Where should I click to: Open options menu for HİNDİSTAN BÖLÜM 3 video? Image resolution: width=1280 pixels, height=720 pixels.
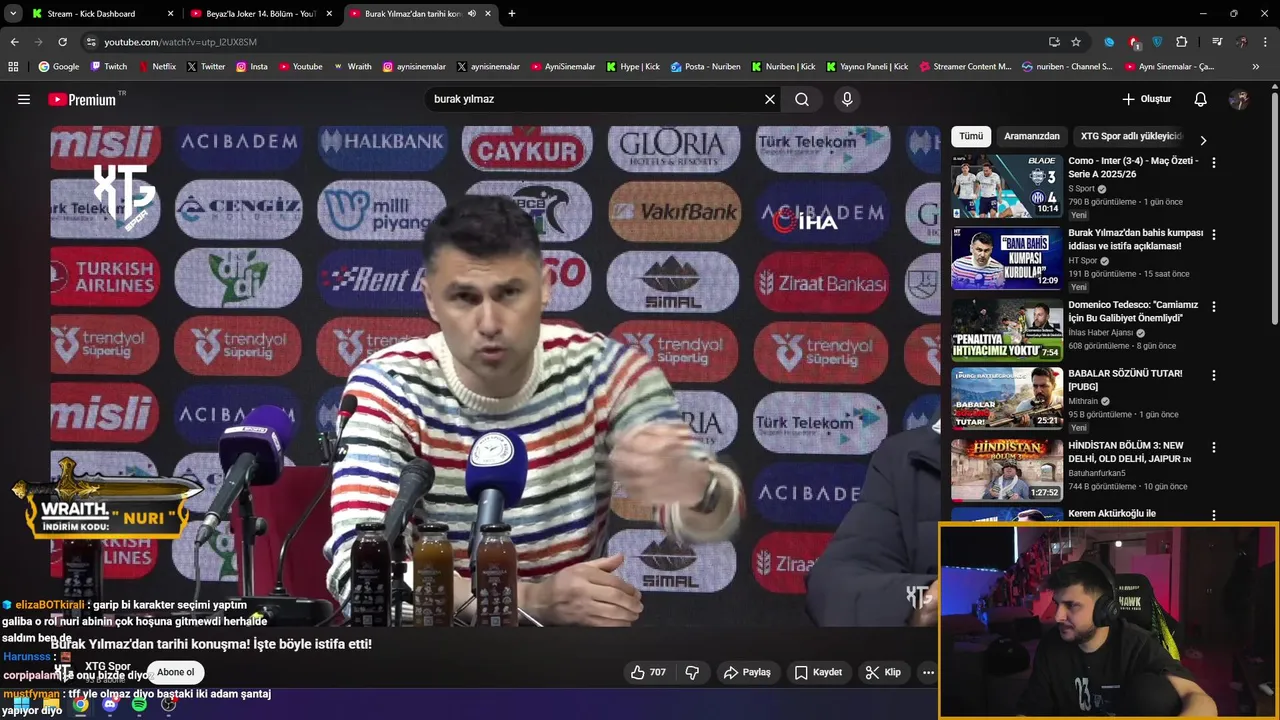[x=1214, y=447]
